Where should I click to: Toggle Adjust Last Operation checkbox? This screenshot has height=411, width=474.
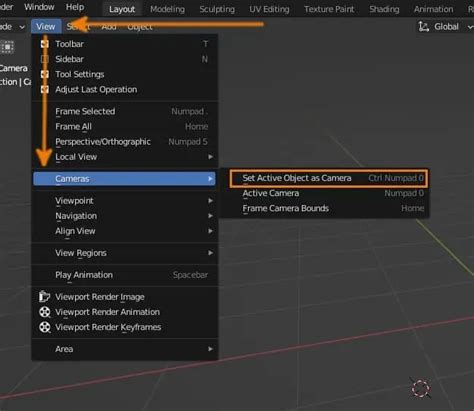coord(45,89)
